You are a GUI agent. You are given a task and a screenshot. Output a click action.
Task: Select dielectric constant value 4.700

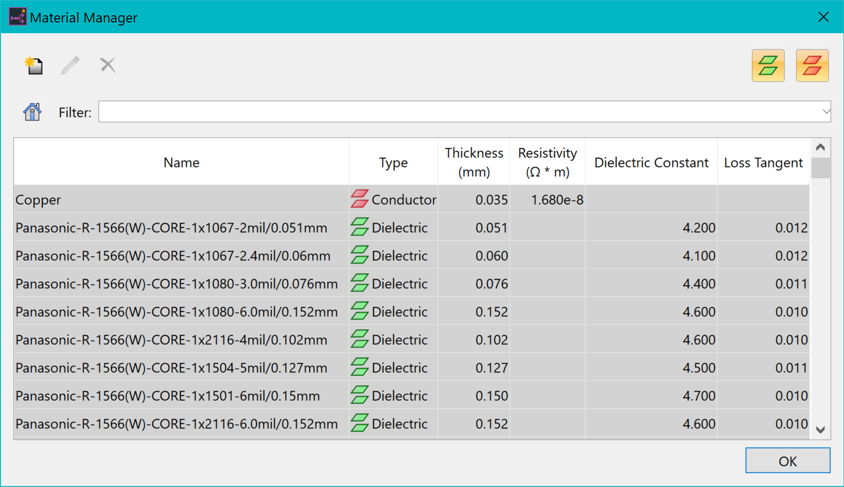[699, 396]
